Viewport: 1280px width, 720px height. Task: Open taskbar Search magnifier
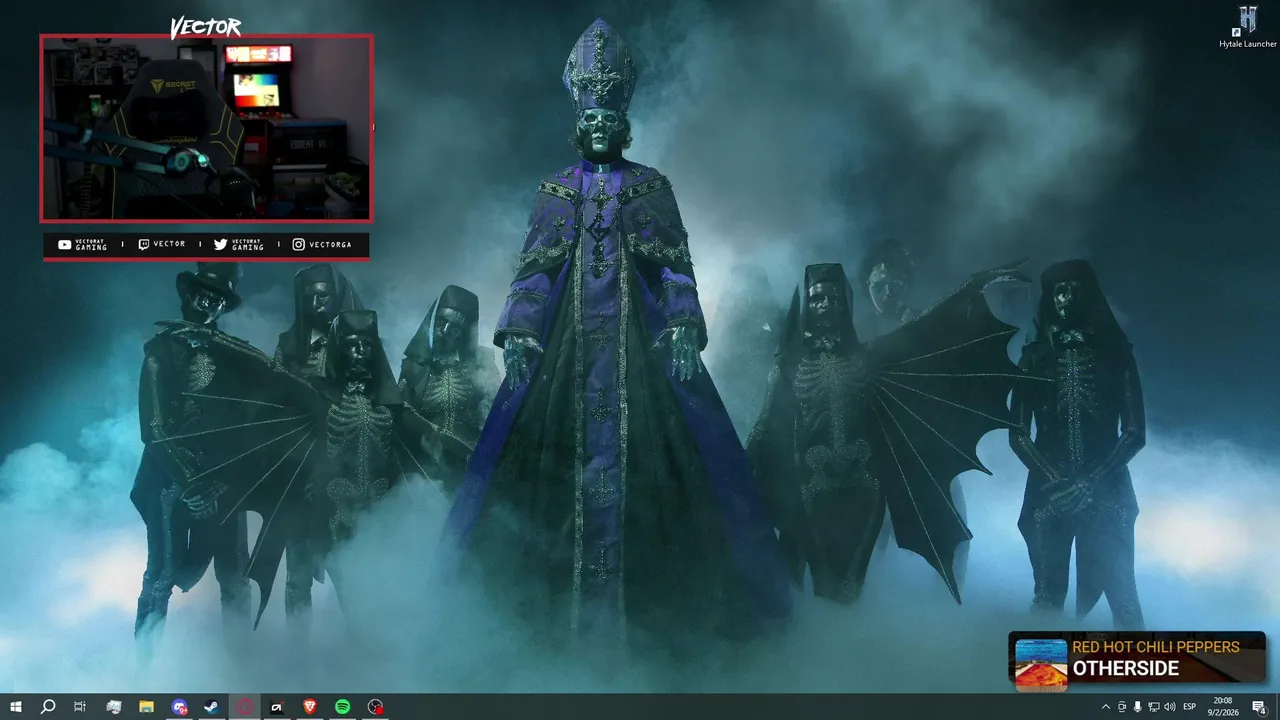click(48, 707)
